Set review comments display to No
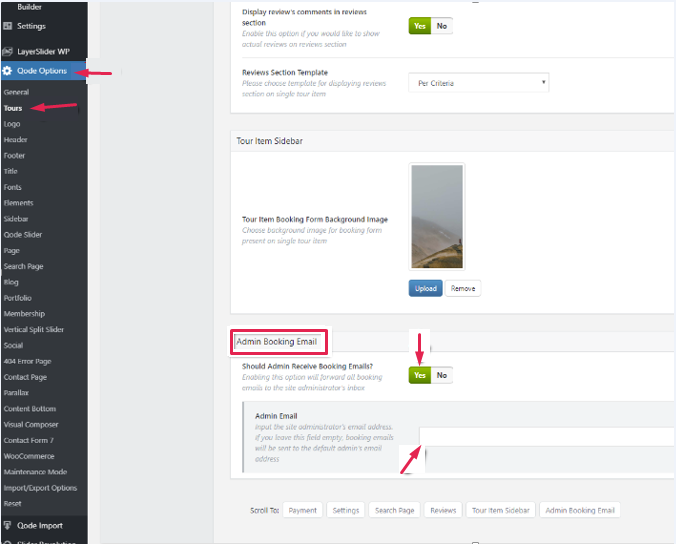Image resolution: width=676 pixels, height=544 pixels. point(441,26)
